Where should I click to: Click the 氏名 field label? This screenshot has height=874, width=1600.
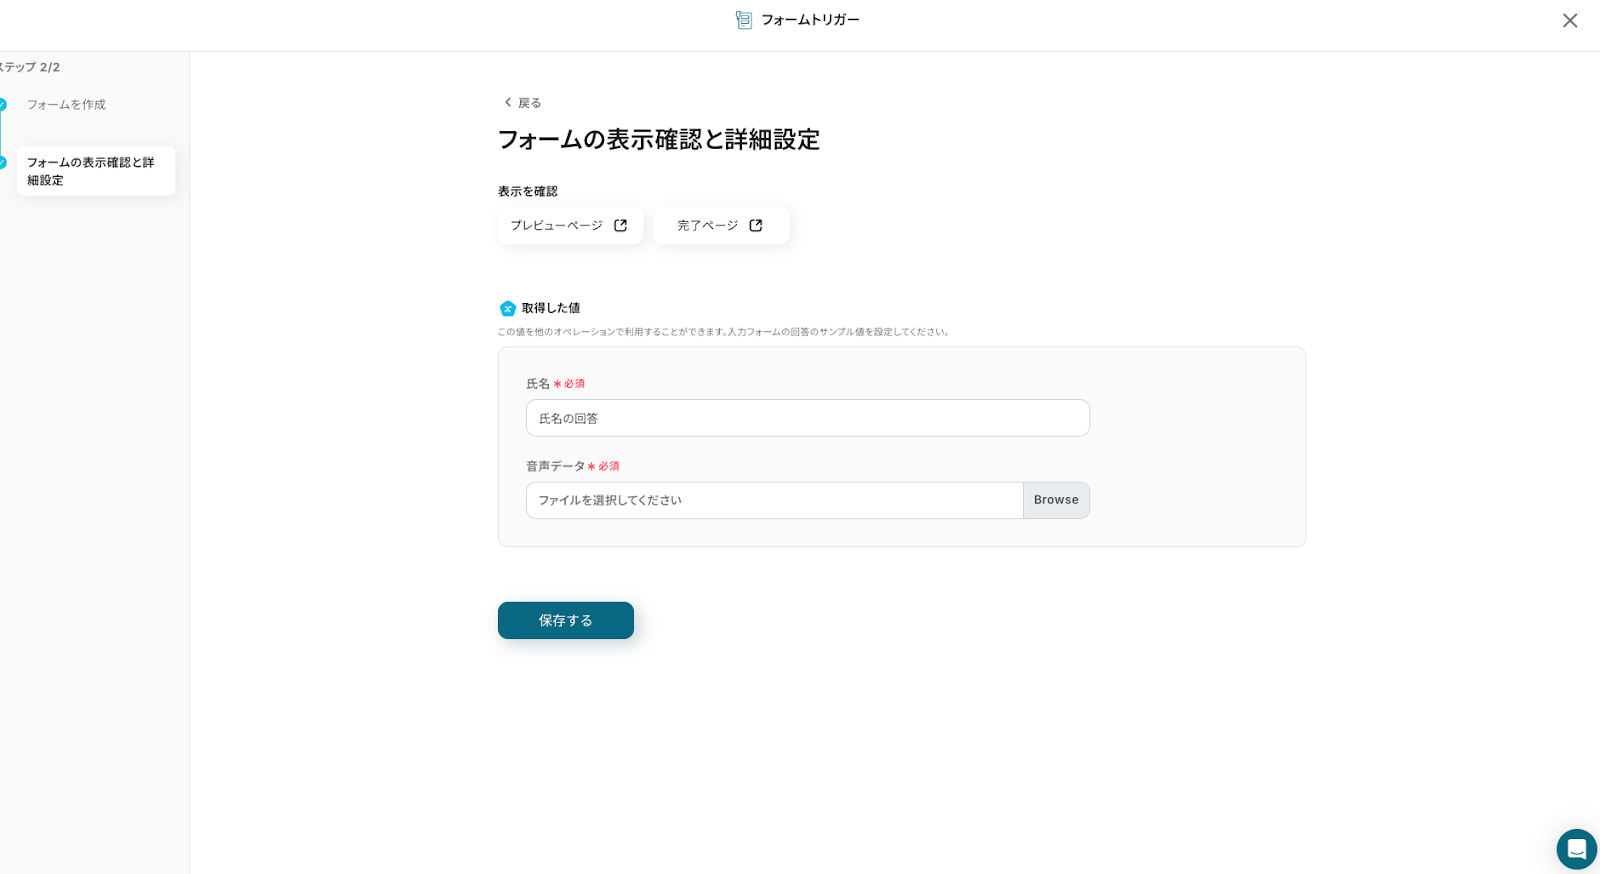538,384
